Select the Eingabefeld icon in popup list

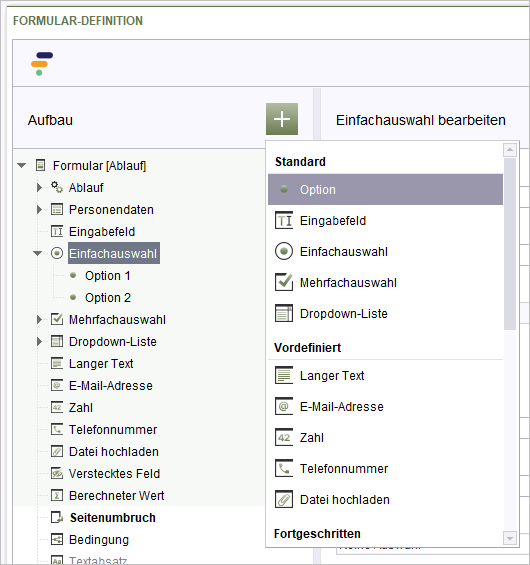tap(284, 220)
